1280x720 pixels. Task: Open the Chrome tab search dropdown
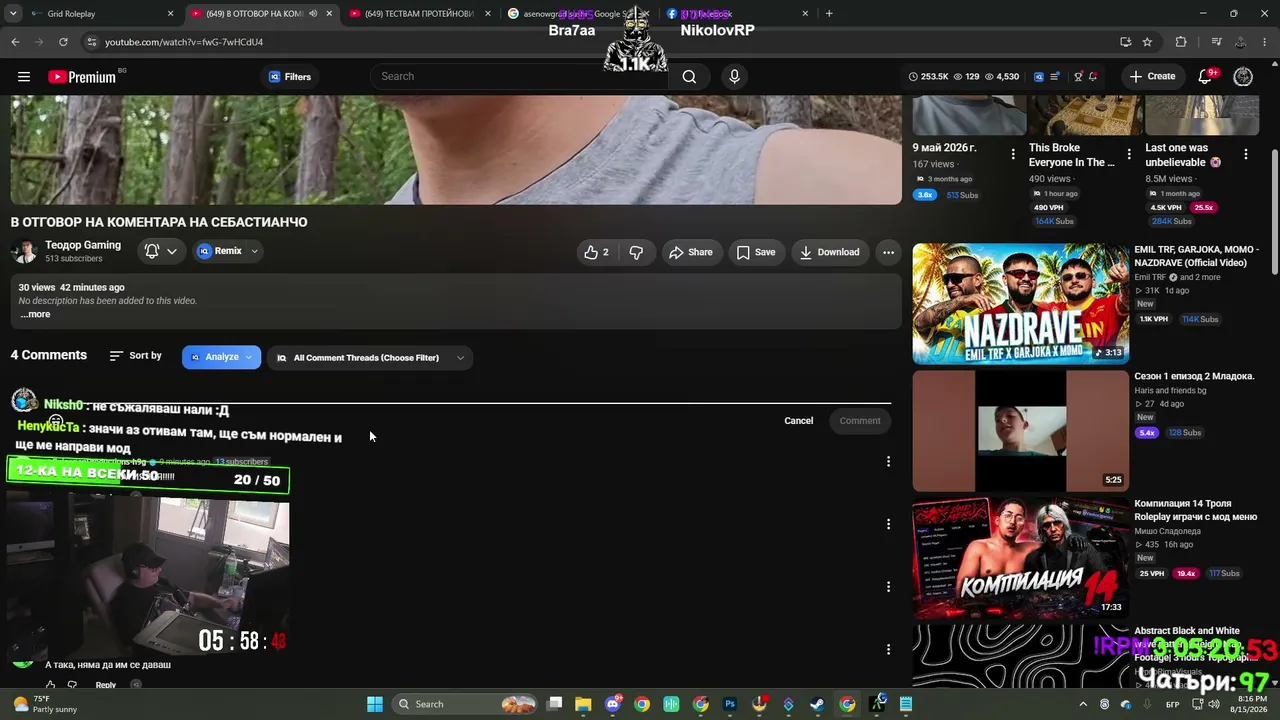coord(14,14)
